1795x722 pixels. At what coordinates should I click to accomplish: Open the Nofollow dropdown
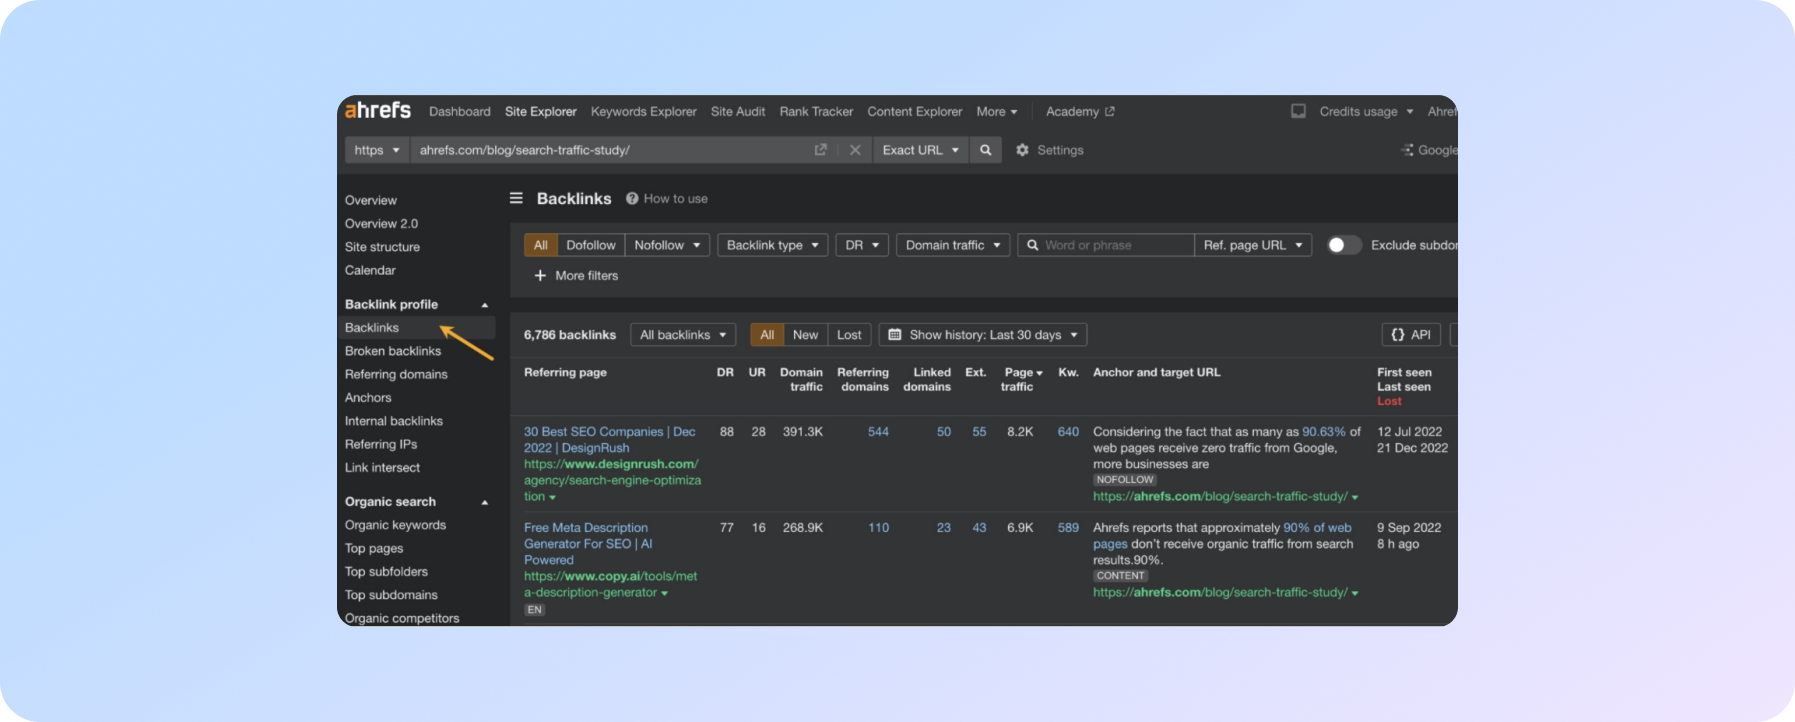[667, 245]
